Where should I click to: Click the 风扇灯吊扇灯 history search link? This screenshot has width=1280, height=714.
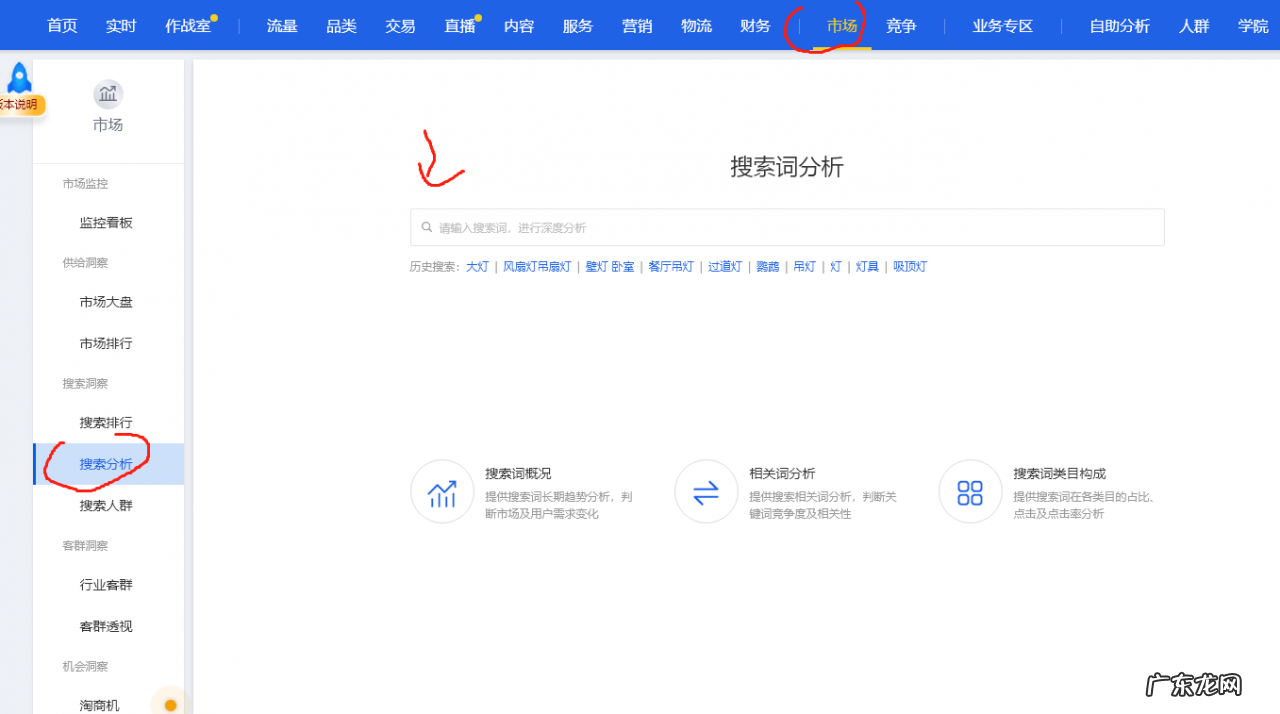tap(537, 266)
